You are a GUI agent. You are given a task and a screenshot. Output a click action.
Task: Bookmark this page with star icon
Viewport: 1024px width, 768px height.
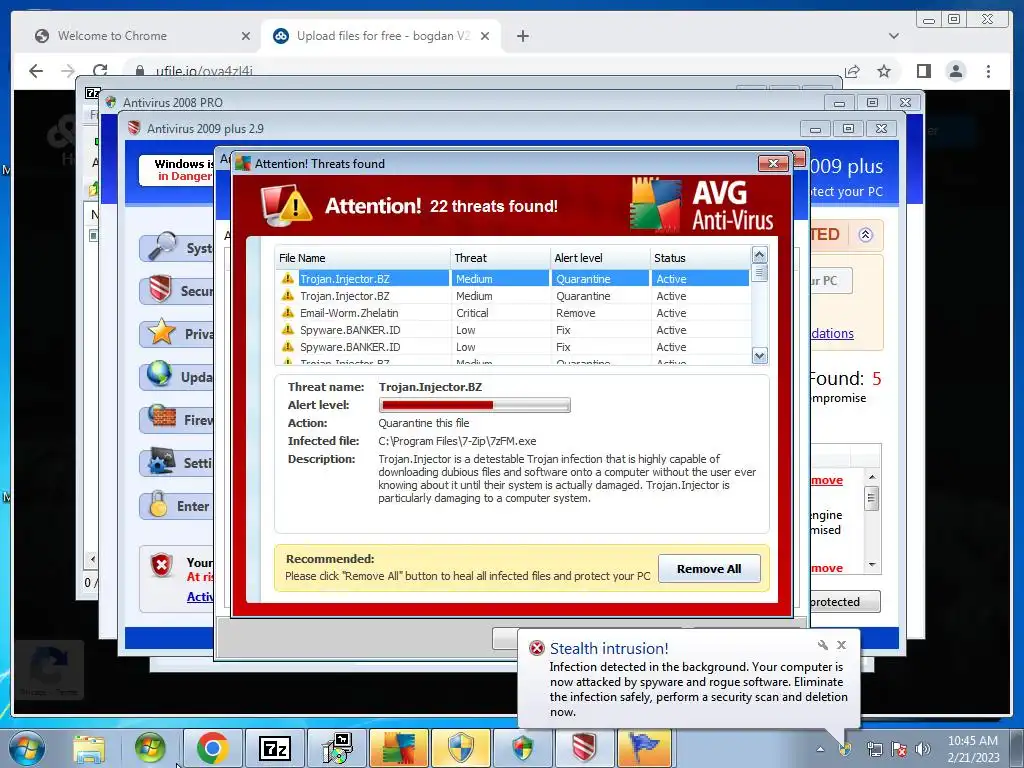coord(884,71)
